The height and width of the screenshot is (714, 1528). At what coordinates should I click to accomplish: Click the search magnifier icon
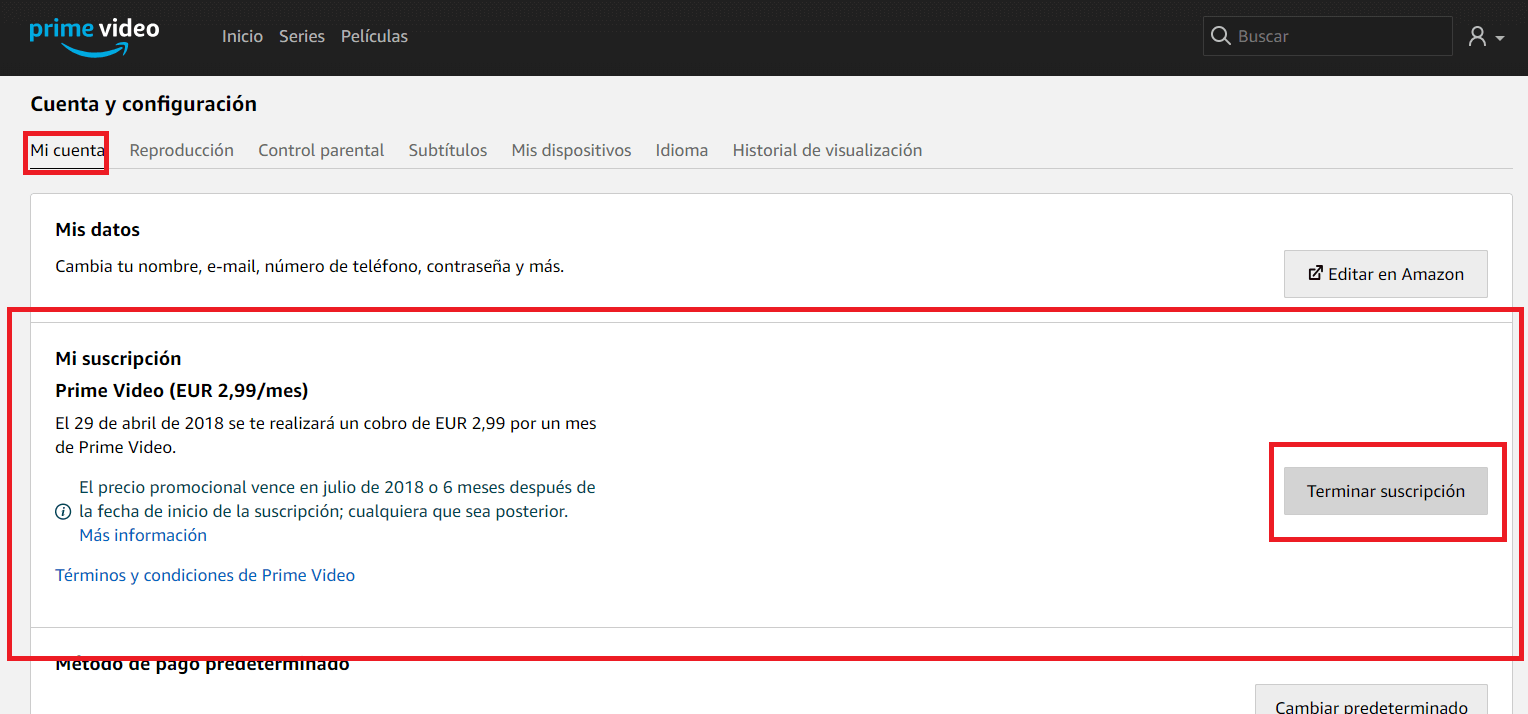[x=1220, y=36]
